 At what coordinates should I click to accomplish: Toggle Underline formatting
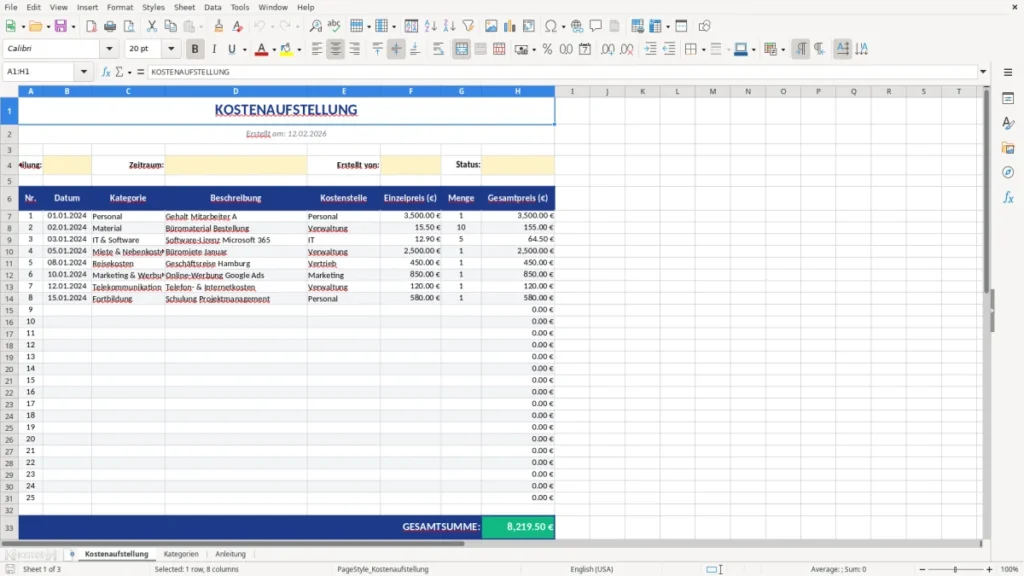[x=232, y=49]
